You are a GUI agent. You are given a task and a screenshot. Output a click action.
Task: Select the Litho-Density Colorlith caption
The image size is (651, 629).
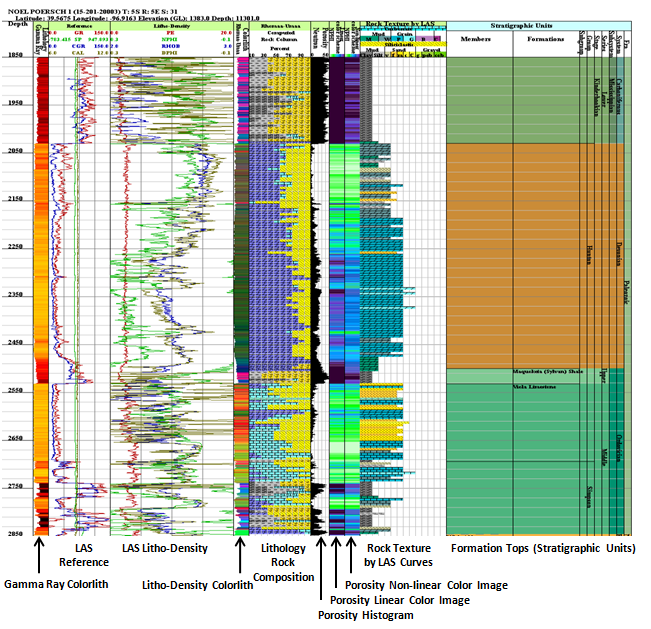pyautogui.click(x=198, y=585)
